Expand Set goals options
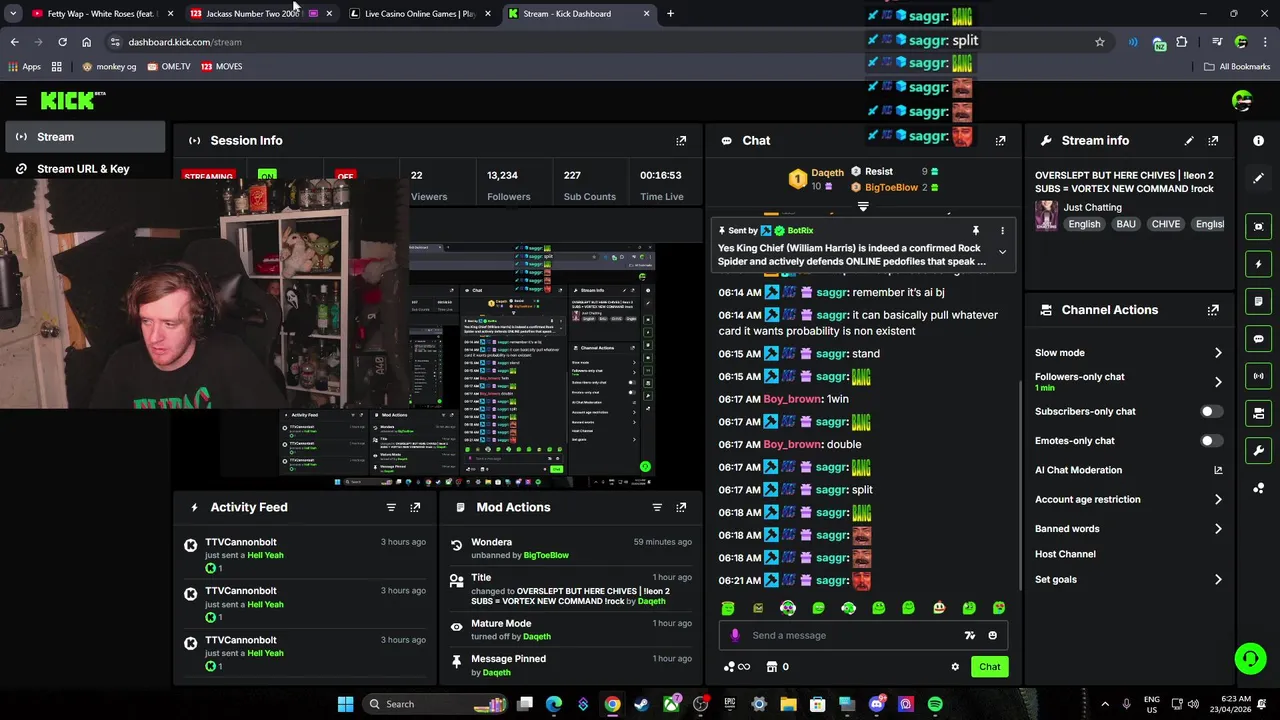 [x=1218, y=580]
